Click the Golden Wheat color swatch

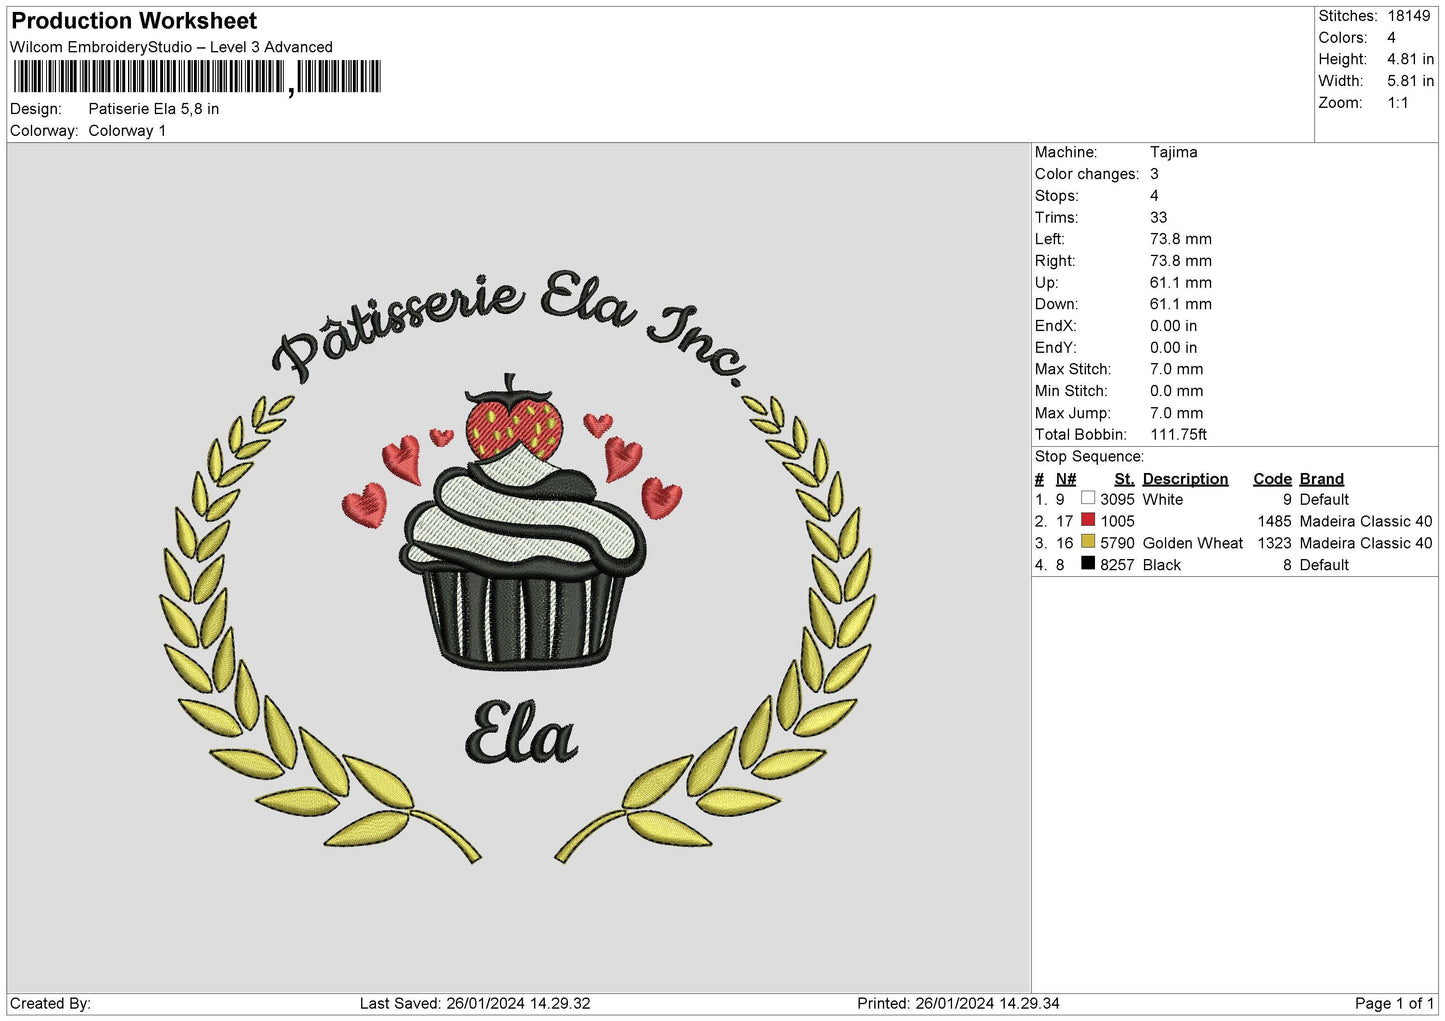1088,542
